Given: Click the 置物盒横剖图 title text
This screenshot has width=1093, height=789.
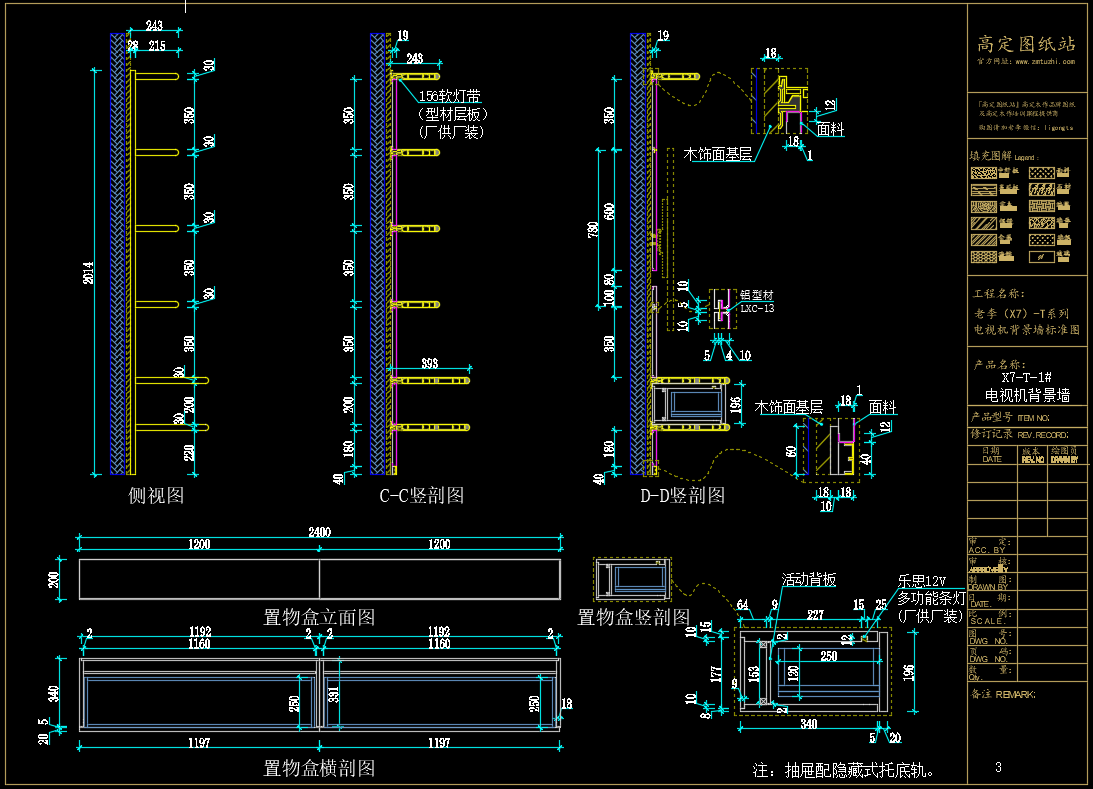Looking at the screenshot, I should click(x=319, y=768).
